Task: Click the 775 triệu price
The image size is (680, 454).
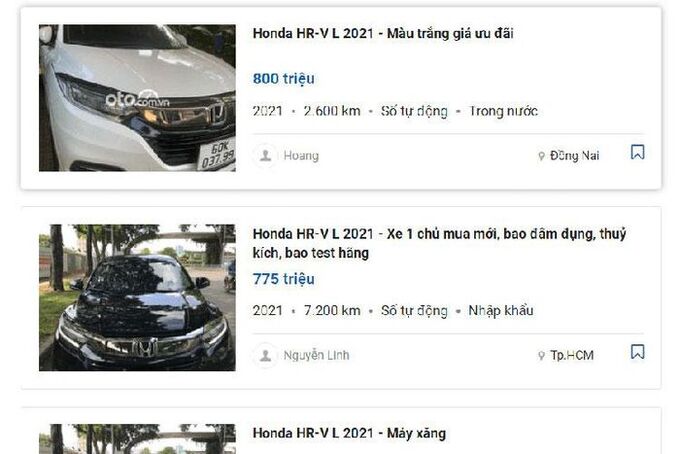Action: point(284,279)
